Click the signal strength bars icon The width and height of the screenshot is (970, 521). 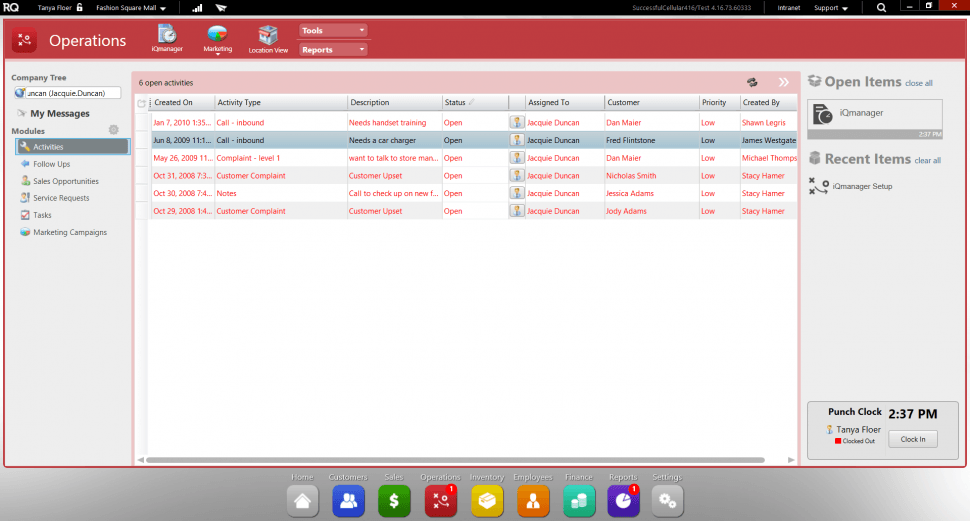click(197, 8)
